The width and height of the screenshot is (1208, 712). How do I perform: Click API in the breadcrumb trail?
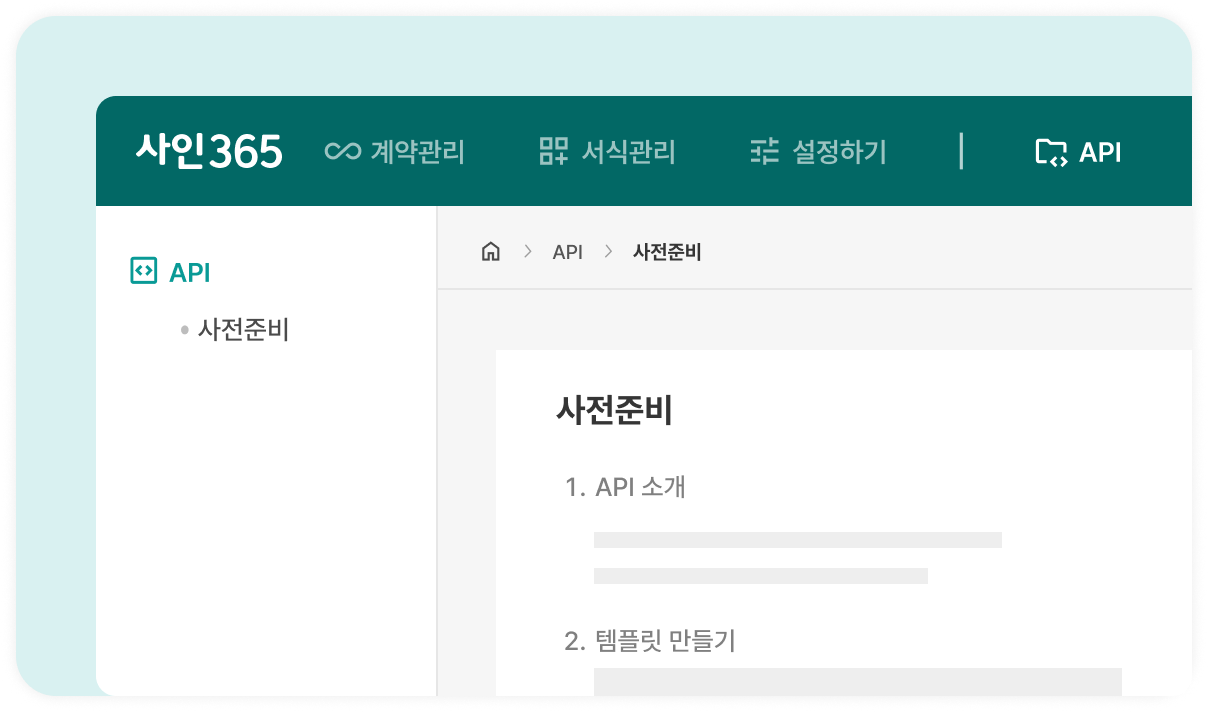567,251
